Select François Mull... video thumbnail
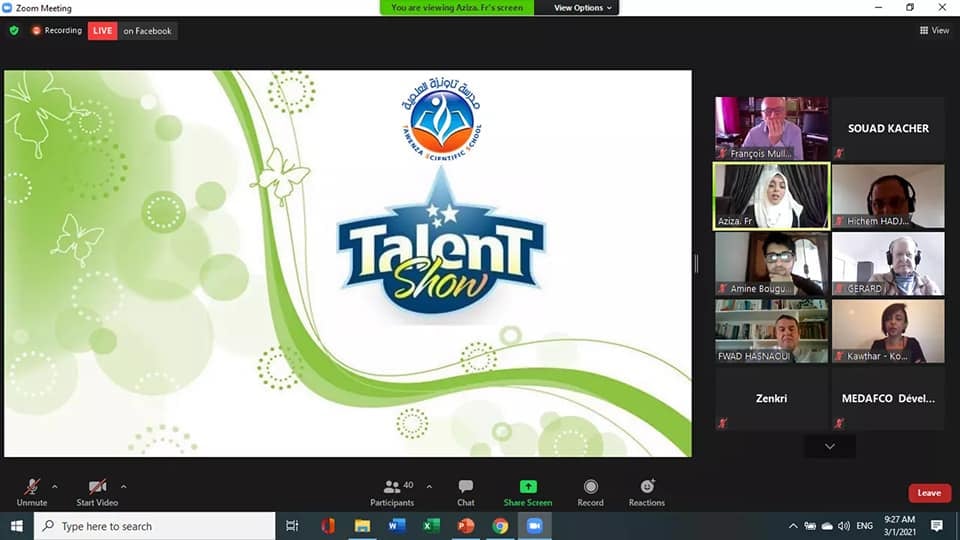960x540 pixels. click(x=771, y=129)
